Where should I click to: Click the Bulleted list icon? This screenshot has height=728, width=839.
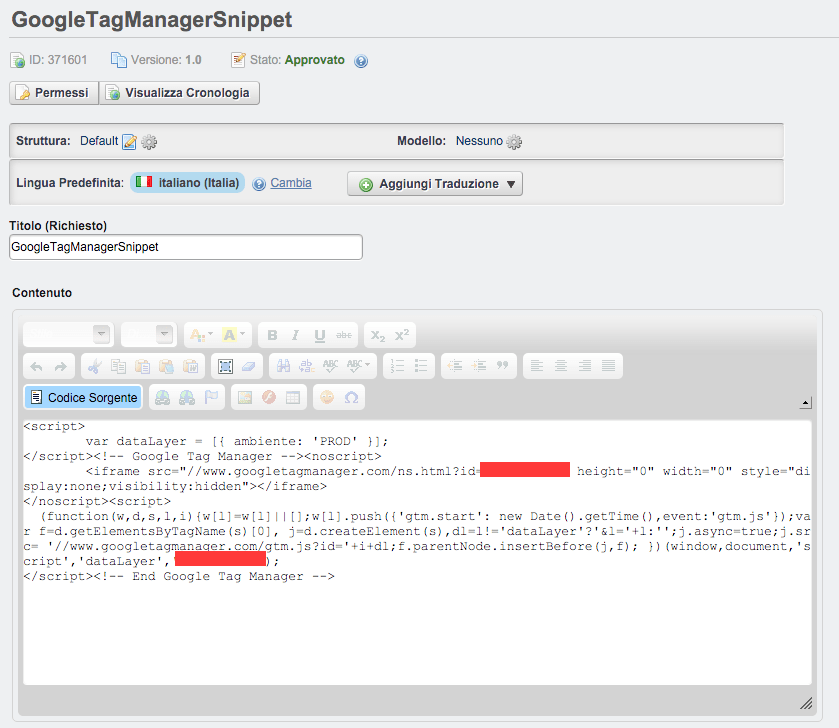point(421,366)
